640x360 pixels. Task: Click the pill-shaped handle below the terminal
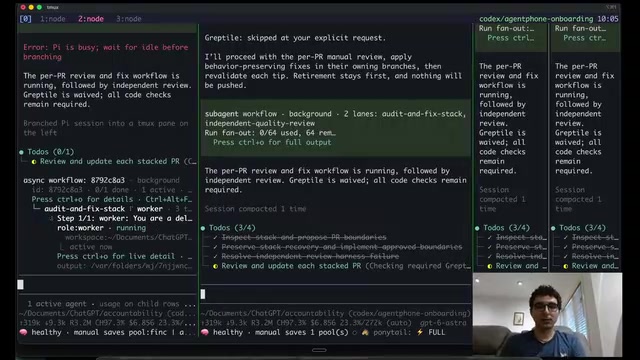coord(319,350)
